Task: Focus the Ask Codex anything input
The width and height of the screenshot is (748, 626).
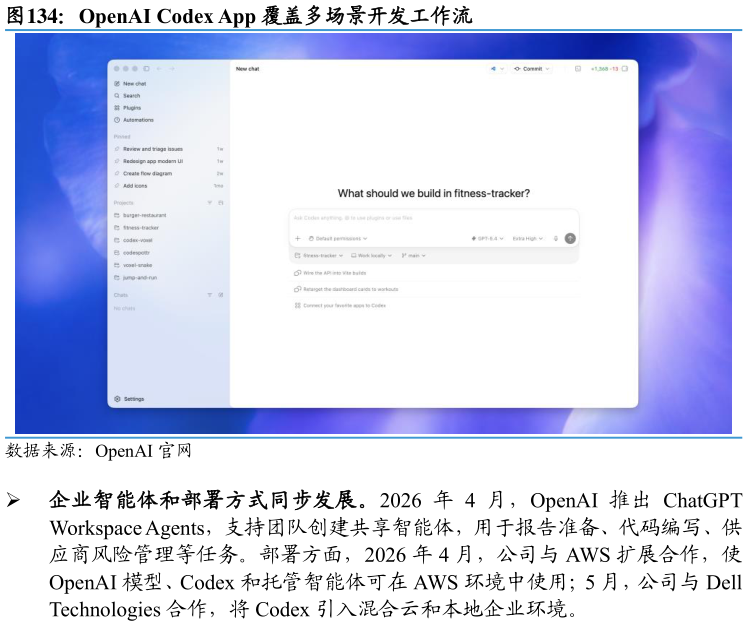Action: coord(434,218)
